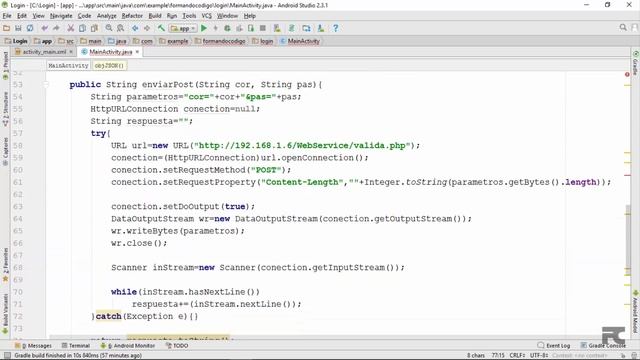
Task: Click the Open folder toolbar icon
Action: [x=6, y=28]
